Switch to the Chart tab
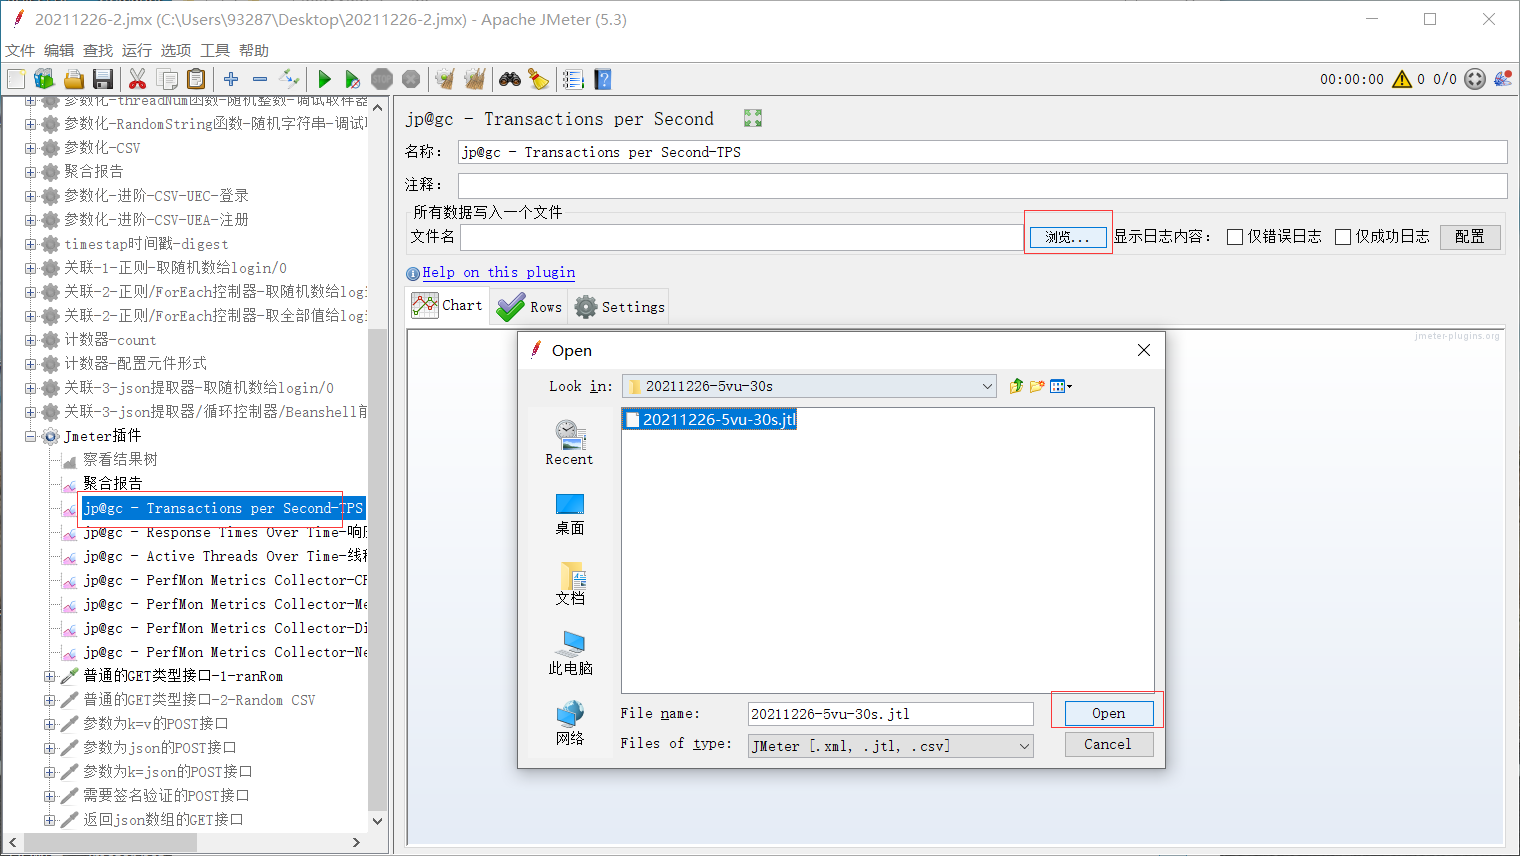 (x=448, y=306)
